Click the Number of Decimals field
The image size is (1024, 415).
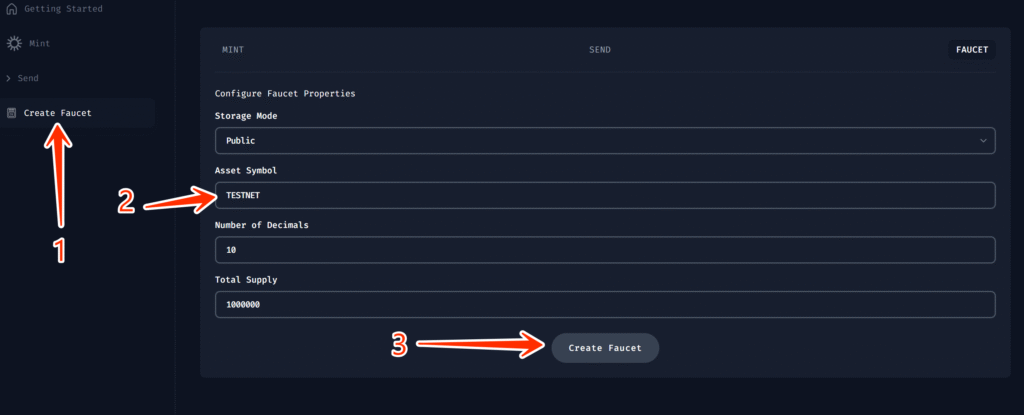(605, 250)
